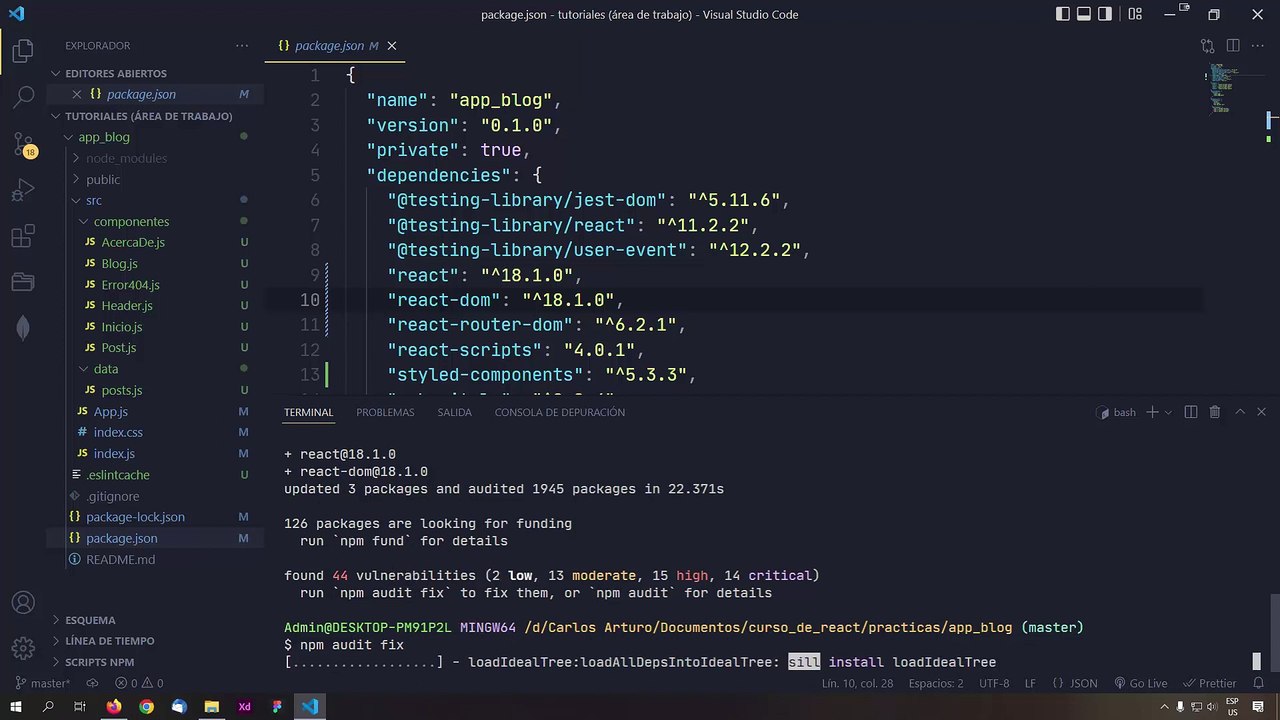Maximize the terminal panel size
The height and width of the screenshot is (720, 1280).
1240,412
